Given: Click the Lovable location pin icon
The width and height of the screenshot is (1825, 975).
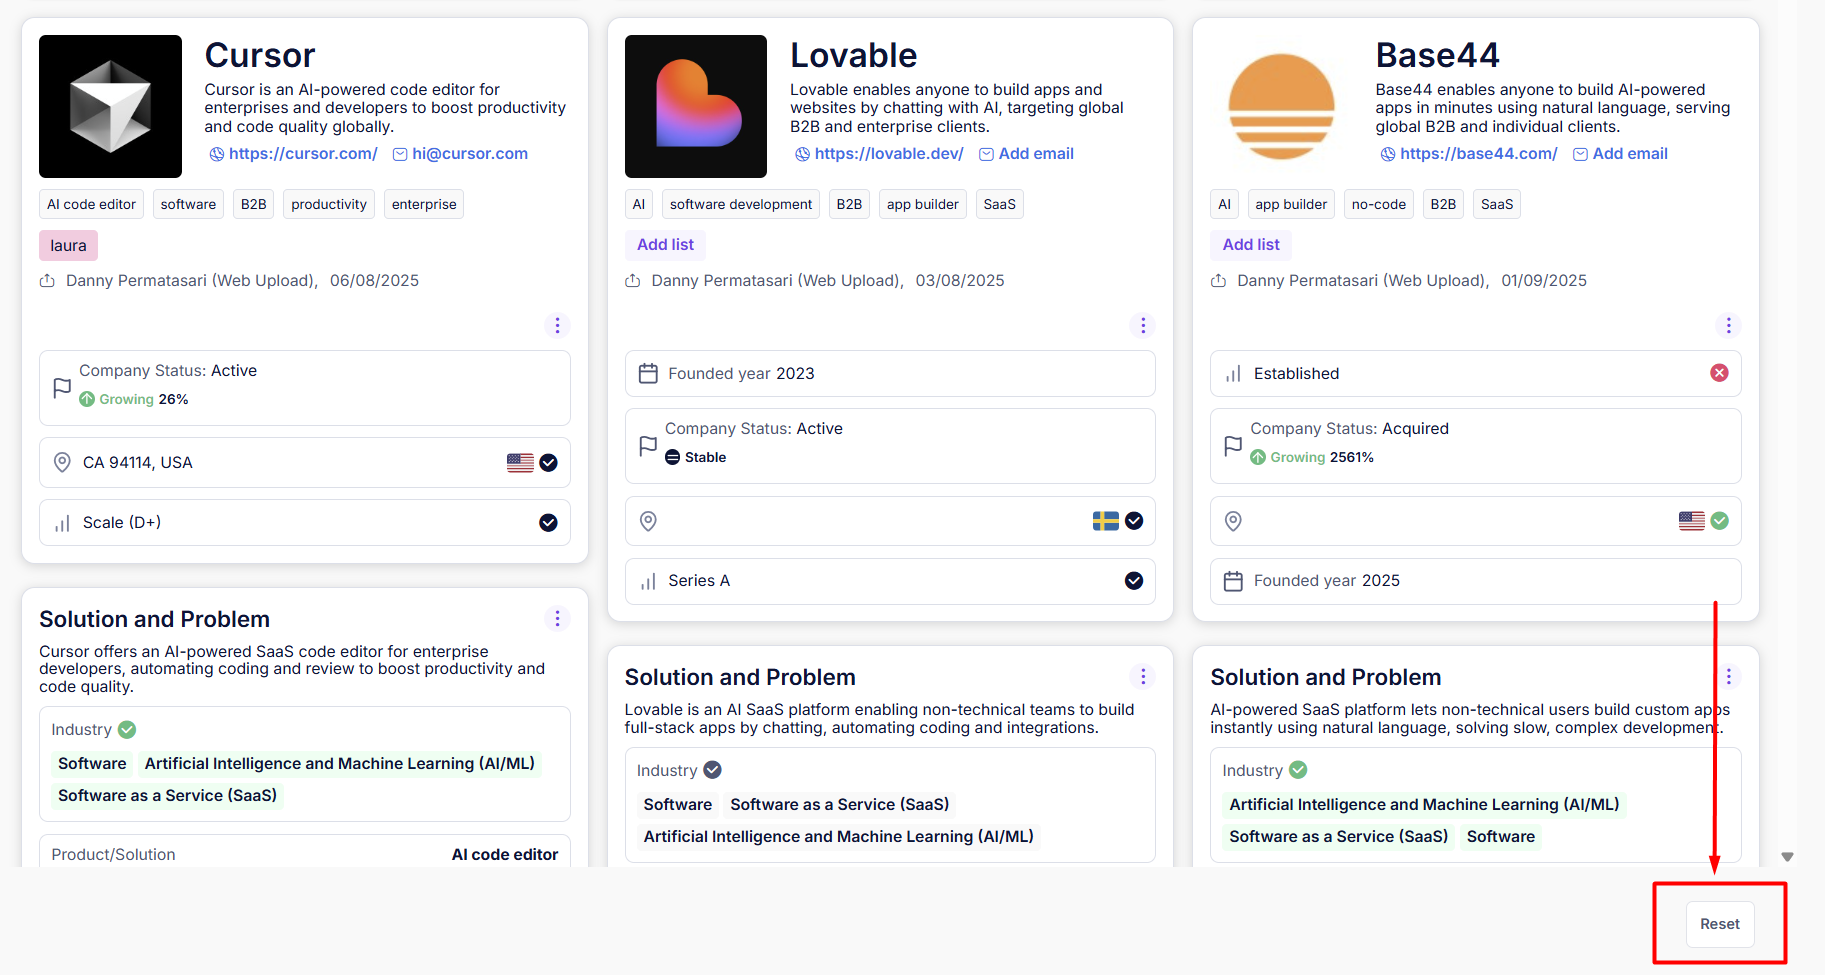Looking at the screenshot, I should coord(648,521).
